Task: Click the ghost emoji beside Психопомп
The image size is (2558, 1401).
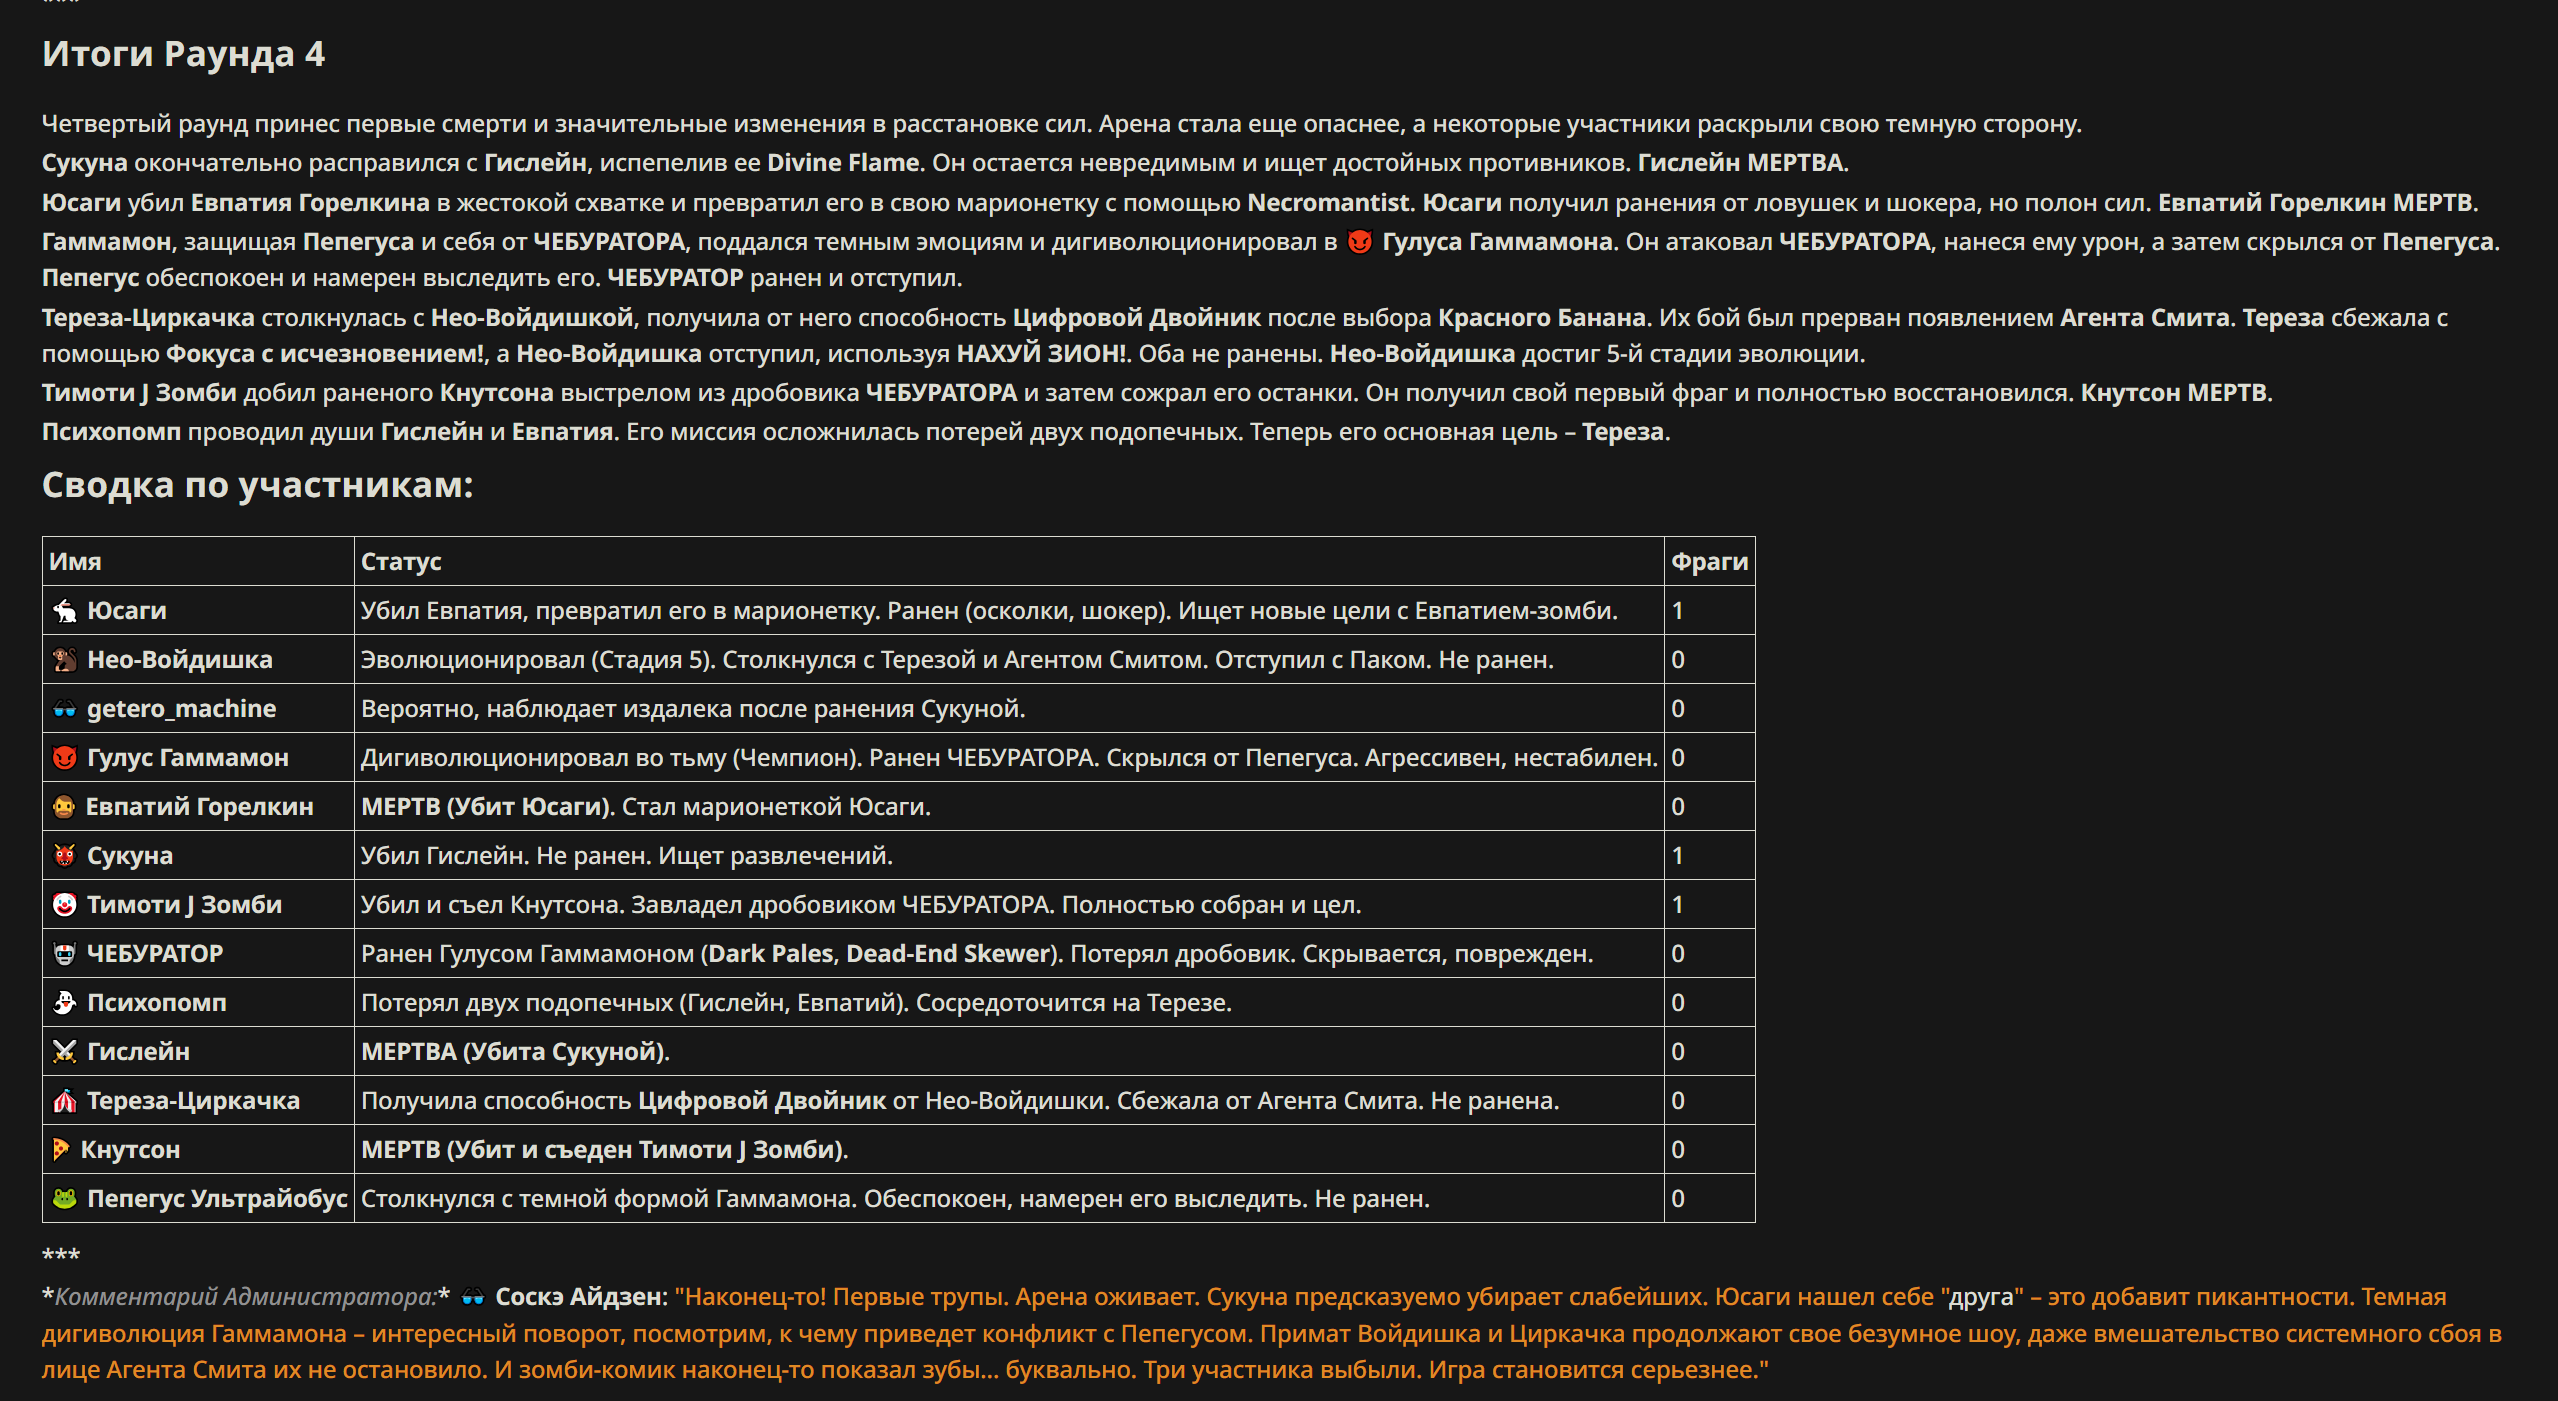Action: 65,1003
